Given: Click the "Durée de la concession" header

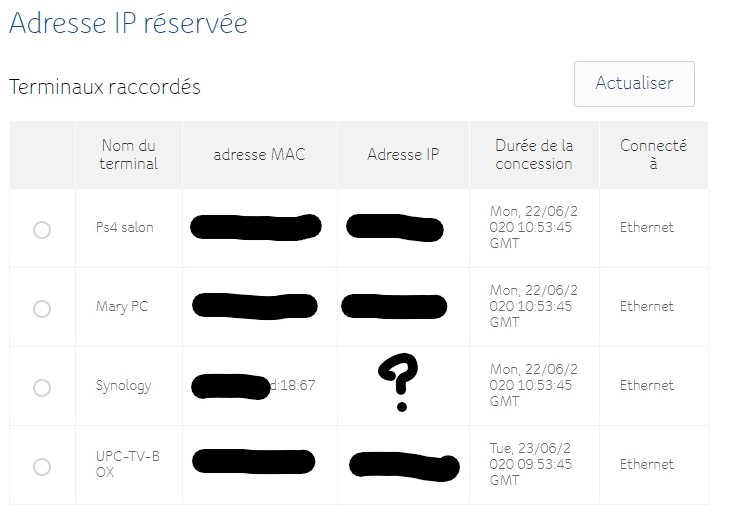Looking at the screenshot, I should point(534,154).
